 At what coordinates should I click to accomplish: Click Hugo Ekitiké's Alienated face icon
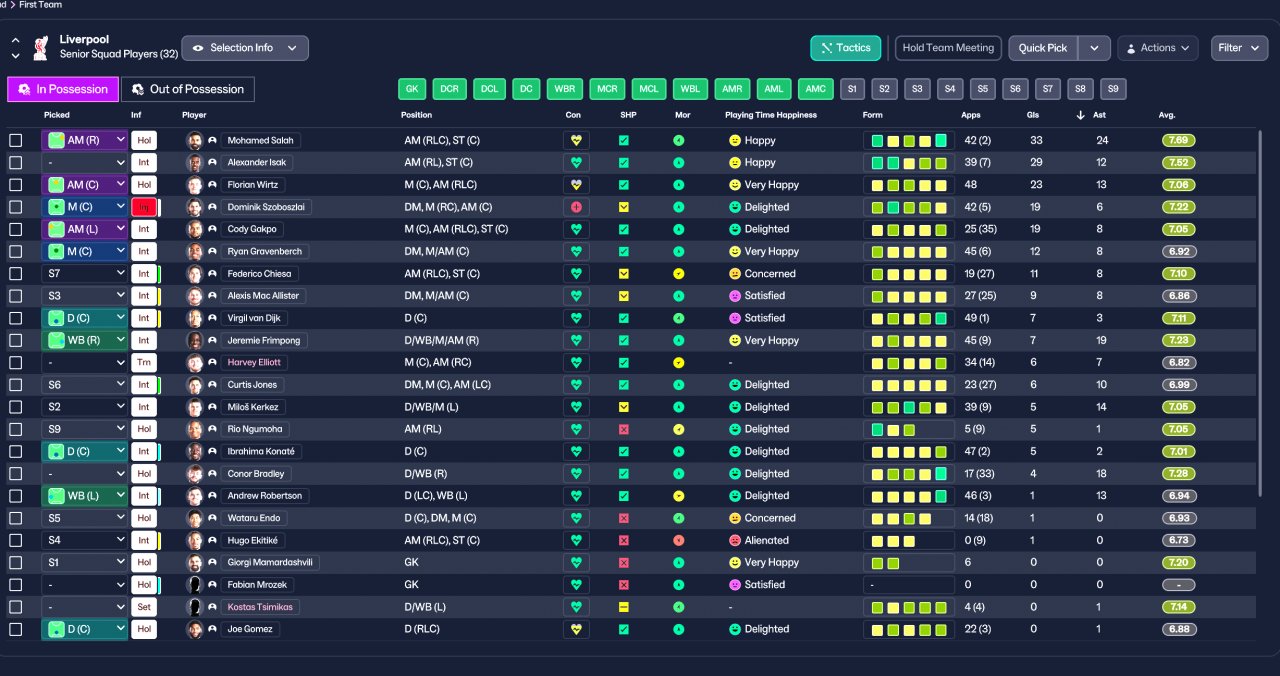(x=735, y=540)
